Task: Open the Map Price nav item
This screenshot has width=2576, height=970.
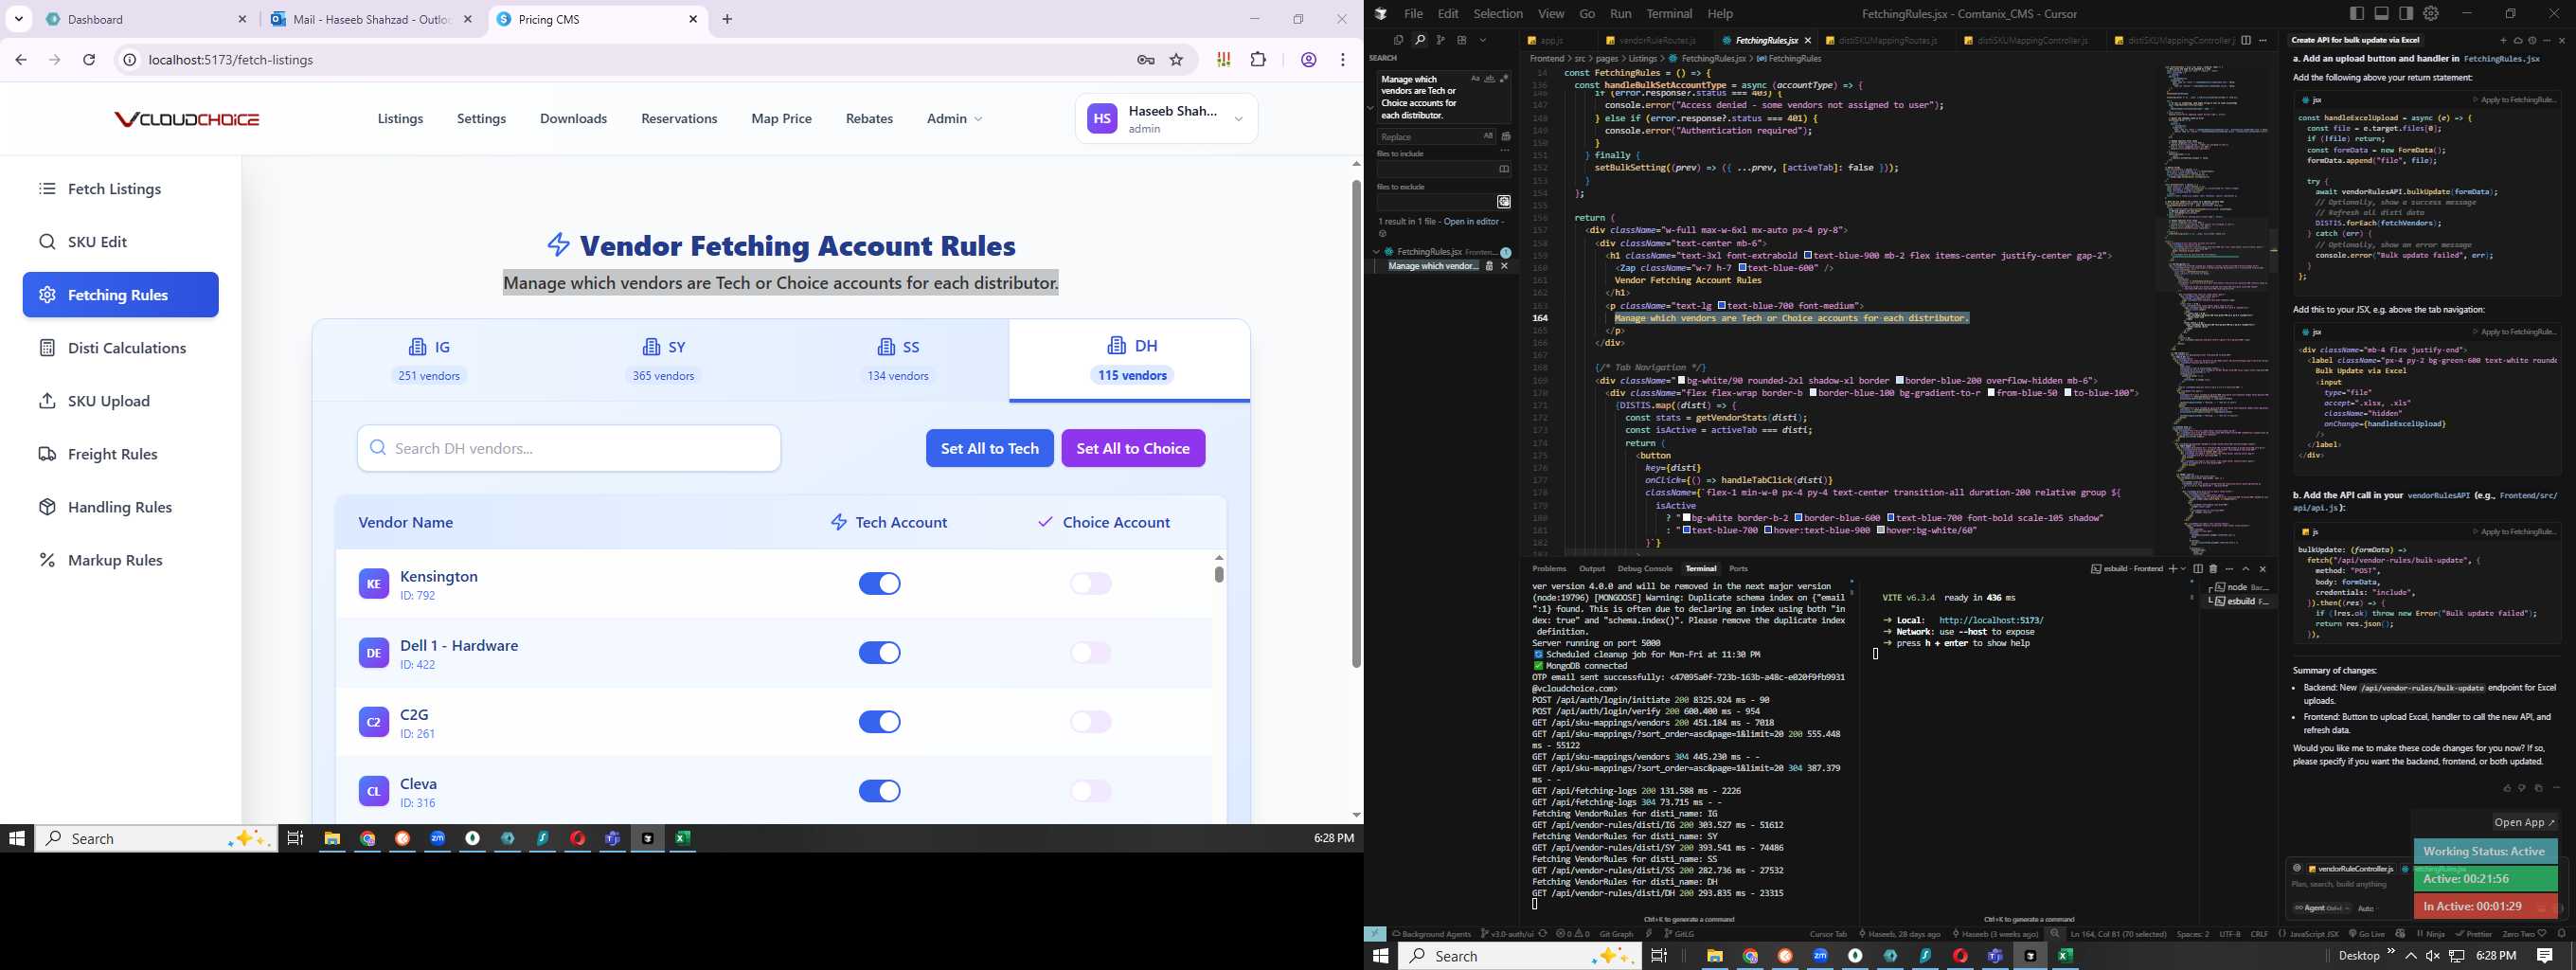Action: click(781, 119)
